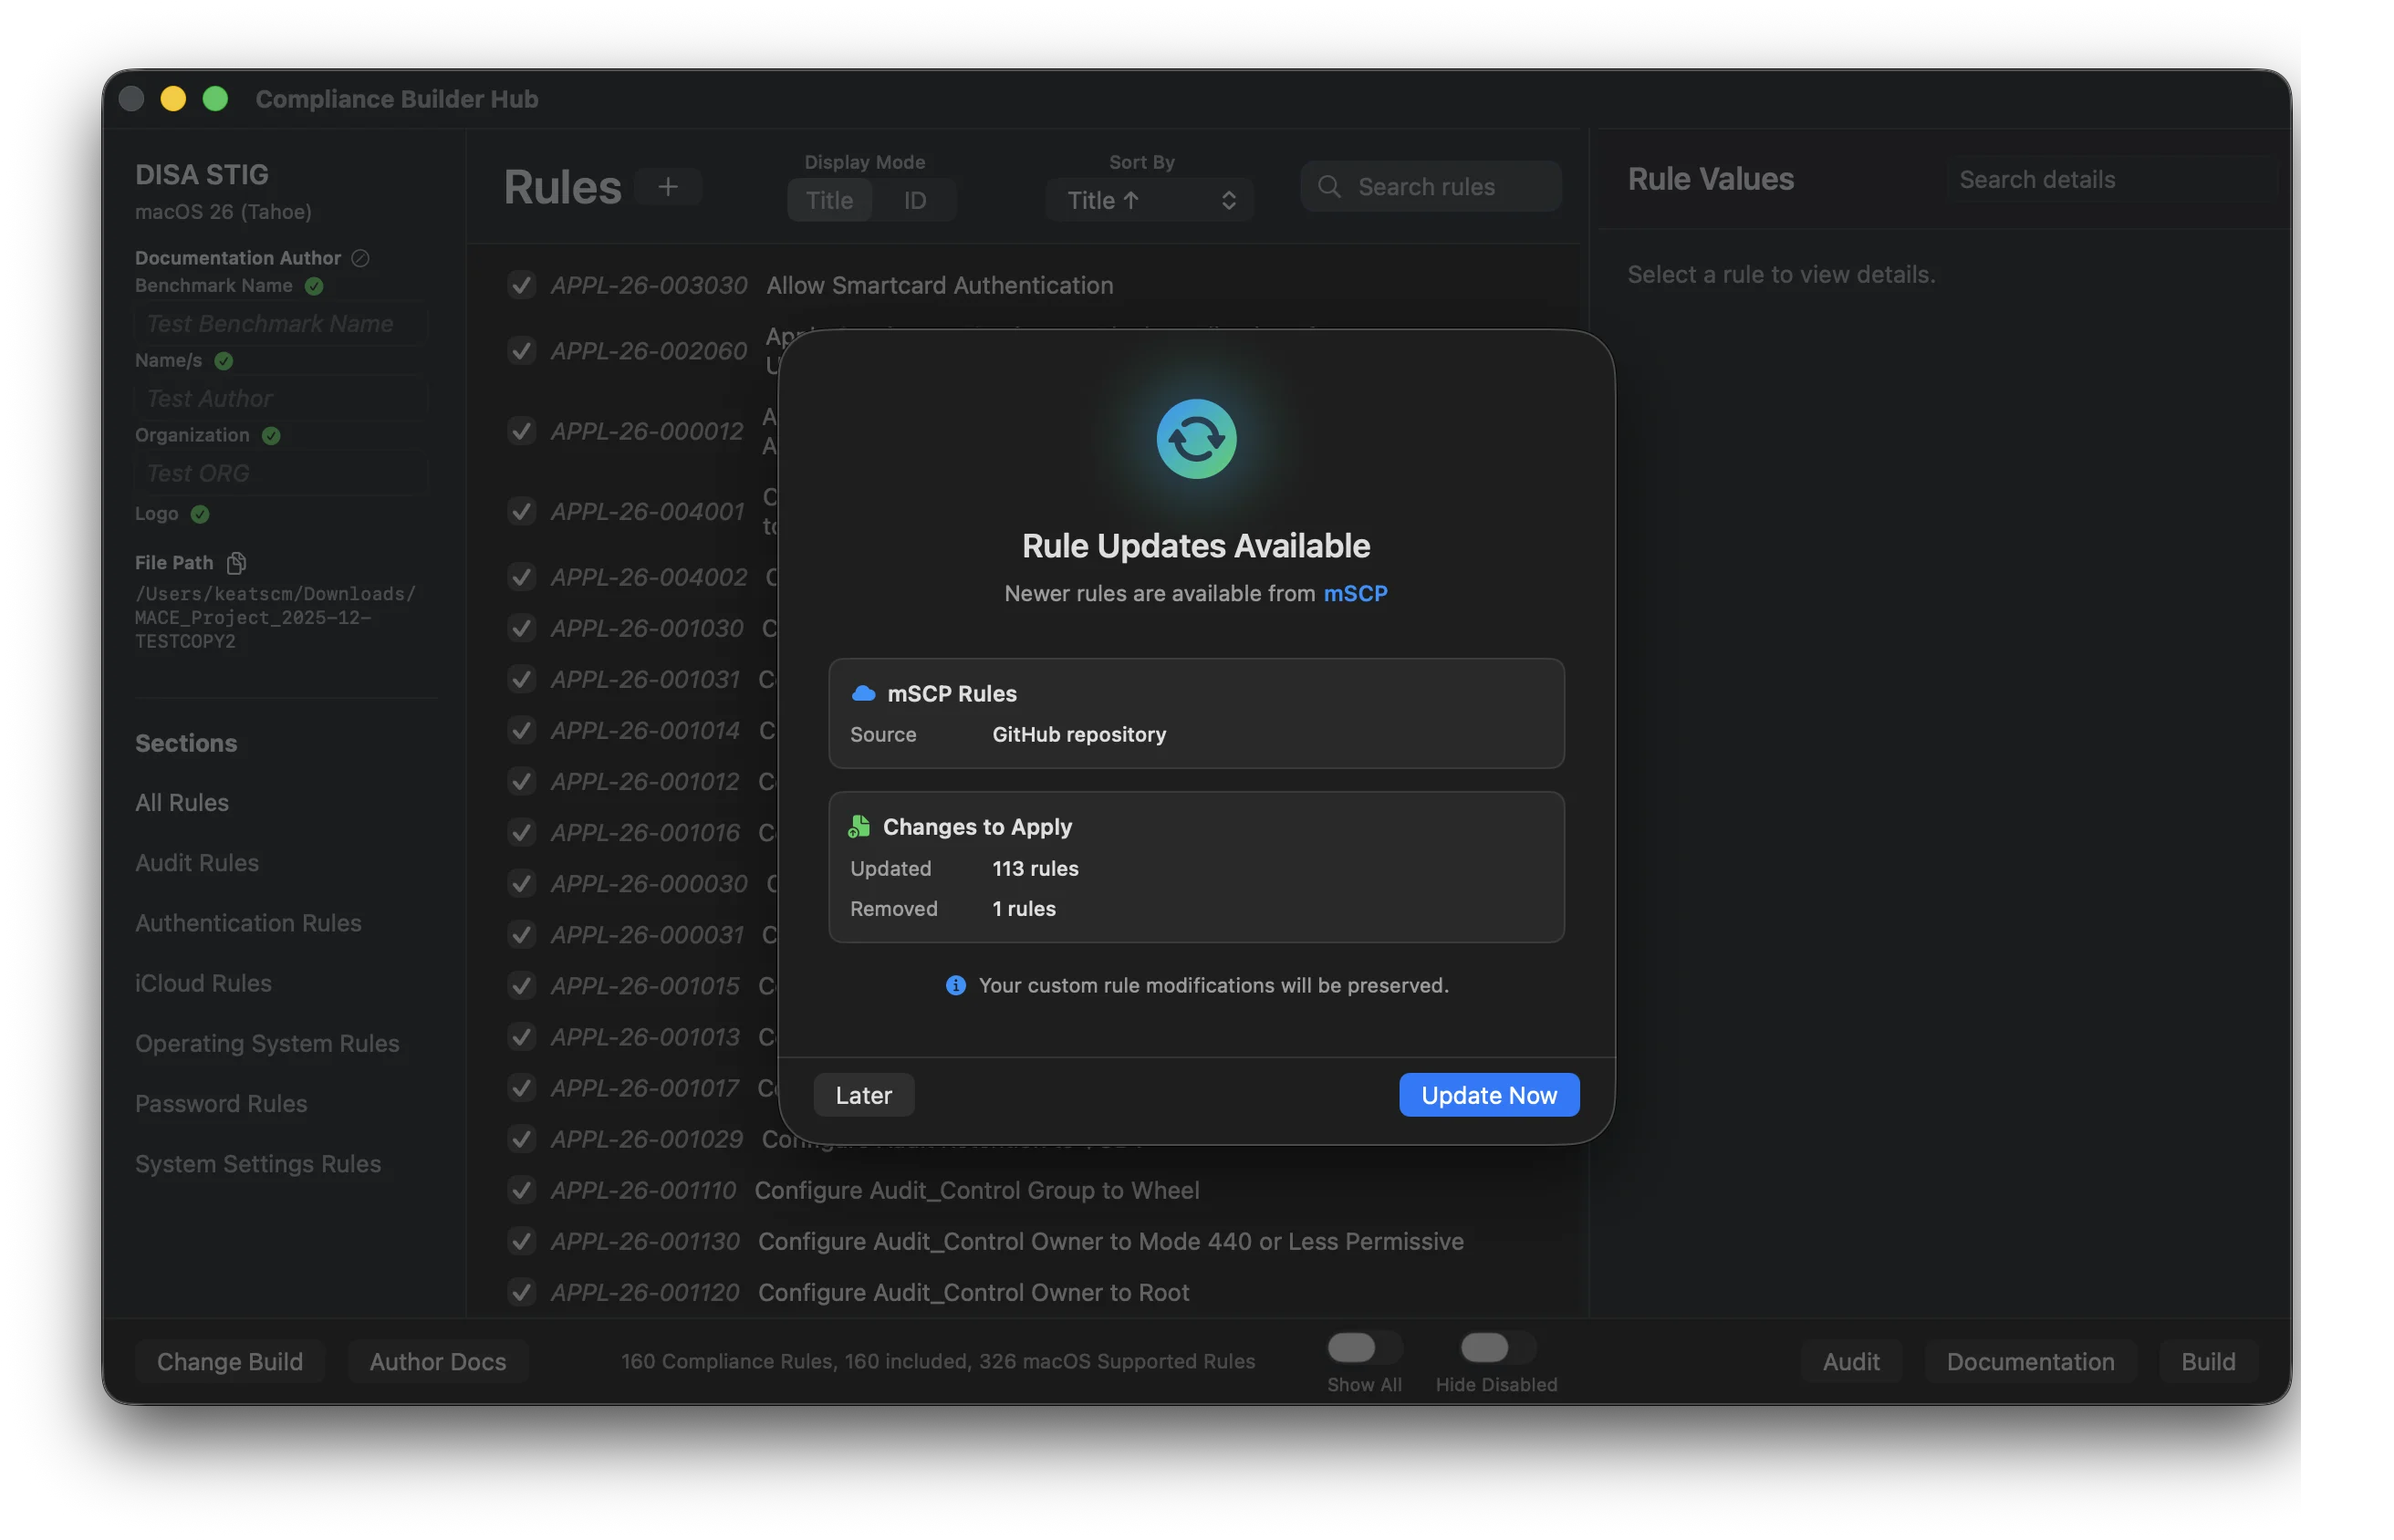This screenshot has width=2394, height=1540.
Task: Open the Audit Rules section
Action: [197, 862]
